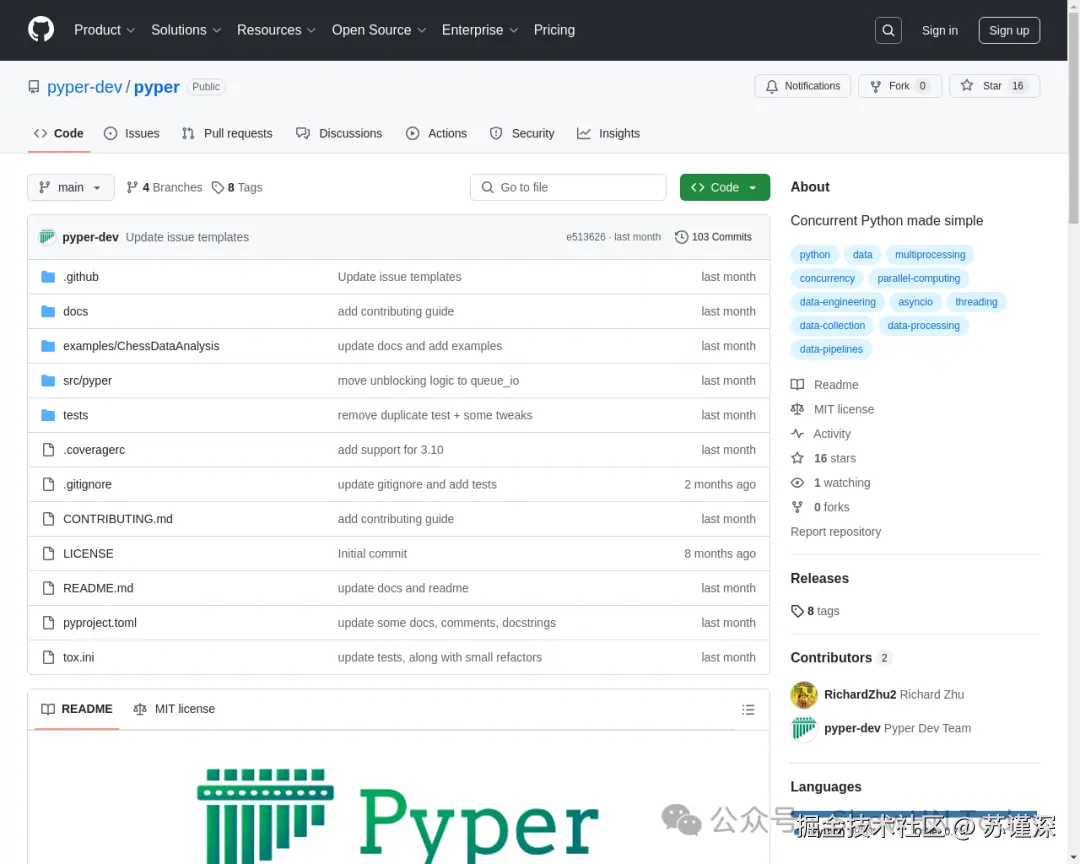Image resolution: width=1080 pixels, height=864 pixels.
Task: Star the pyper repository
Action: [x=994, y=86]
